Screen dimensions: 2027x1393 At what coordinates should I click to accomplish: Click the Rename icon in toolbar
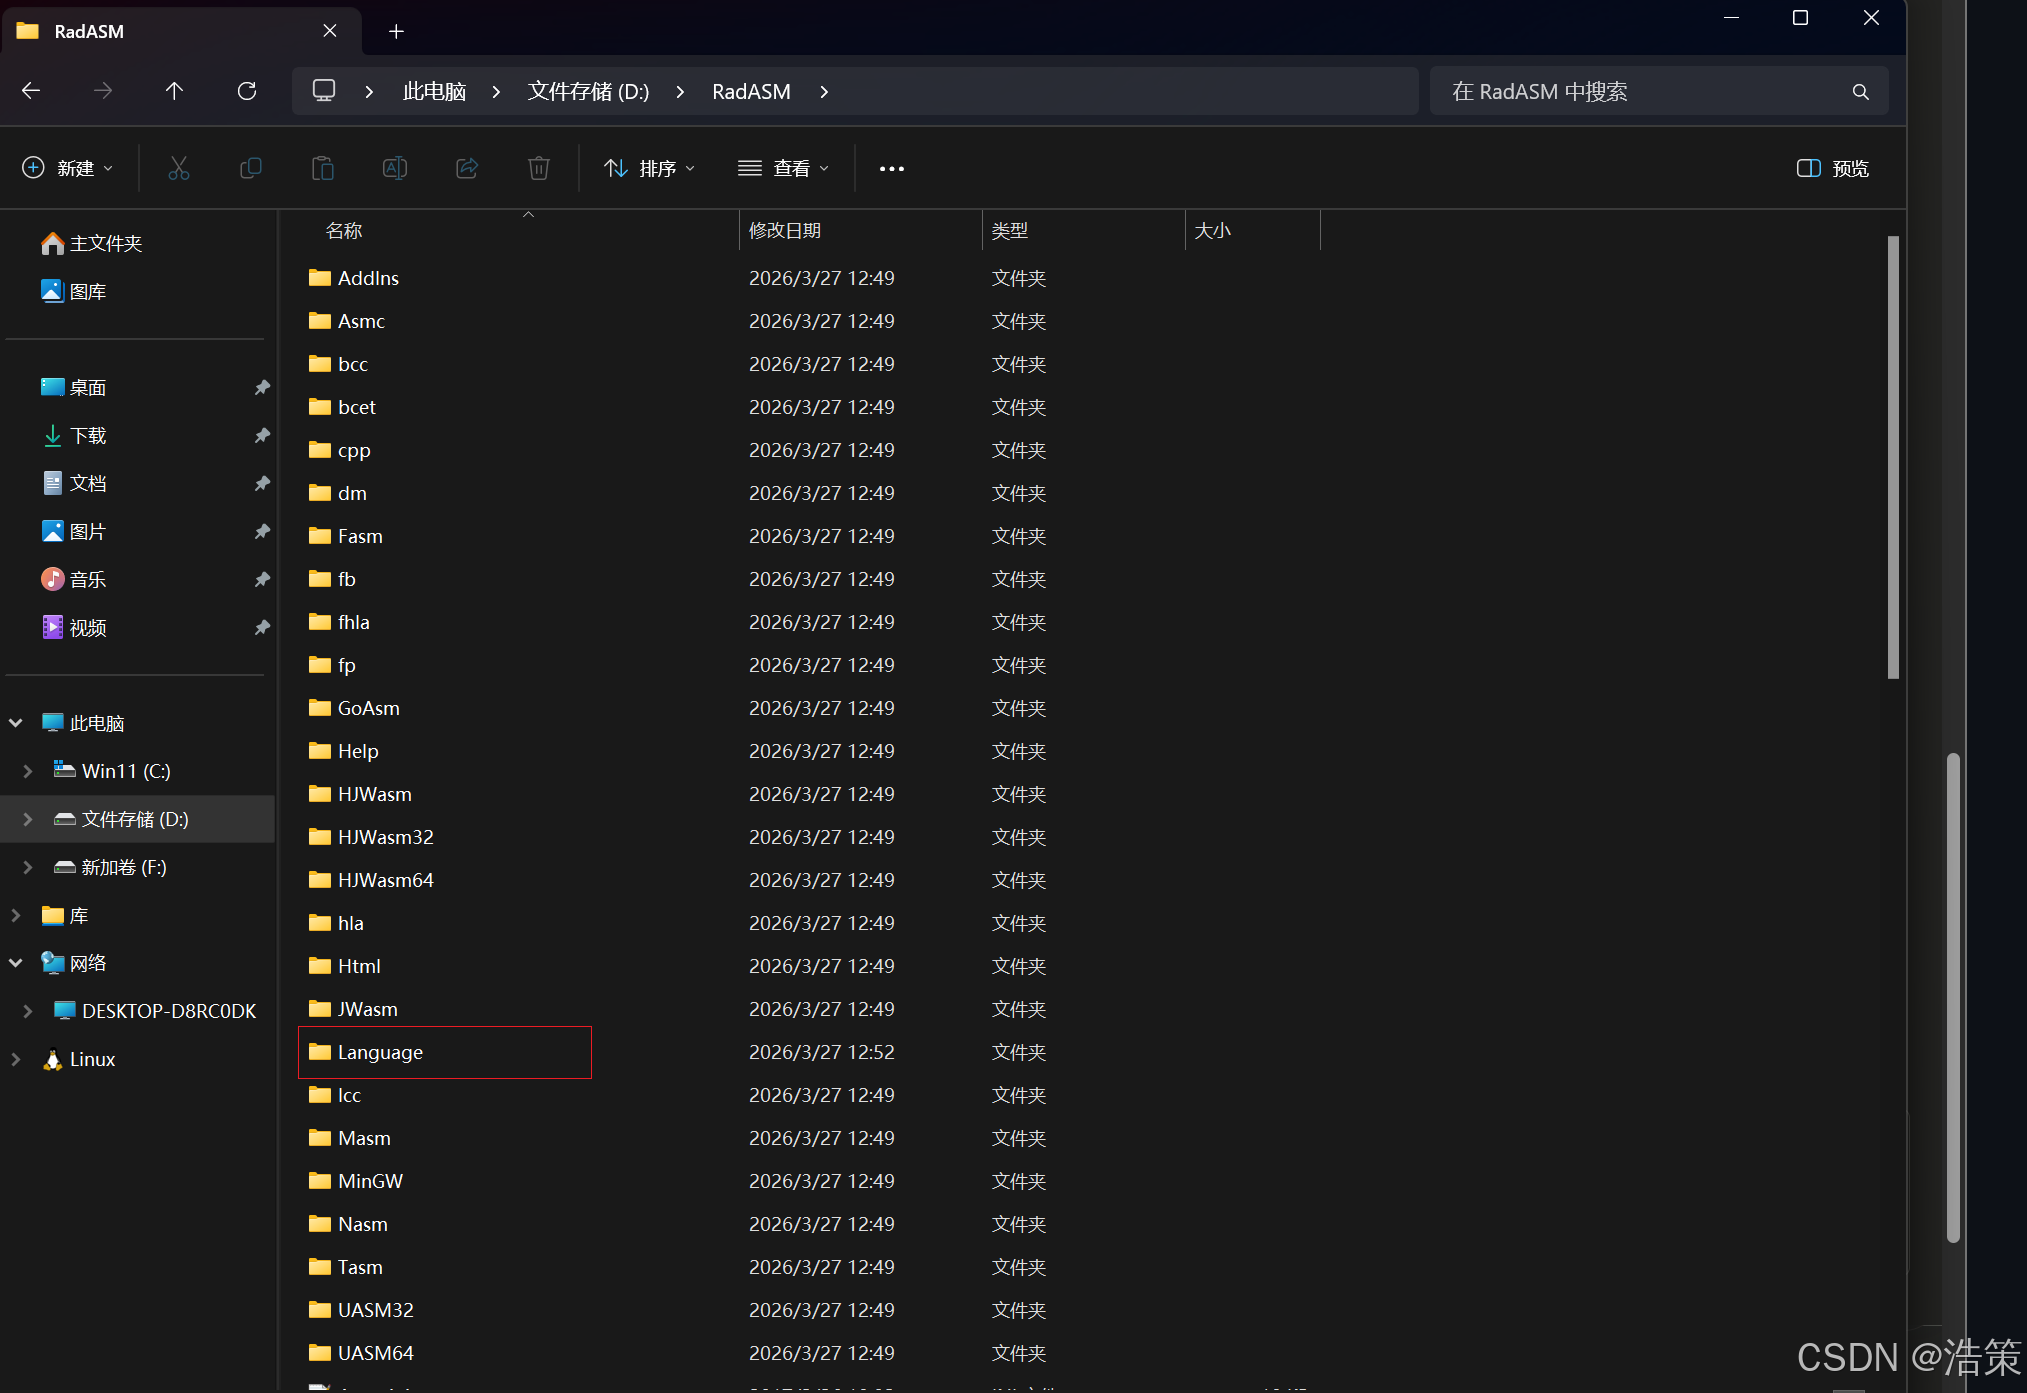click(x=395, y=168)
